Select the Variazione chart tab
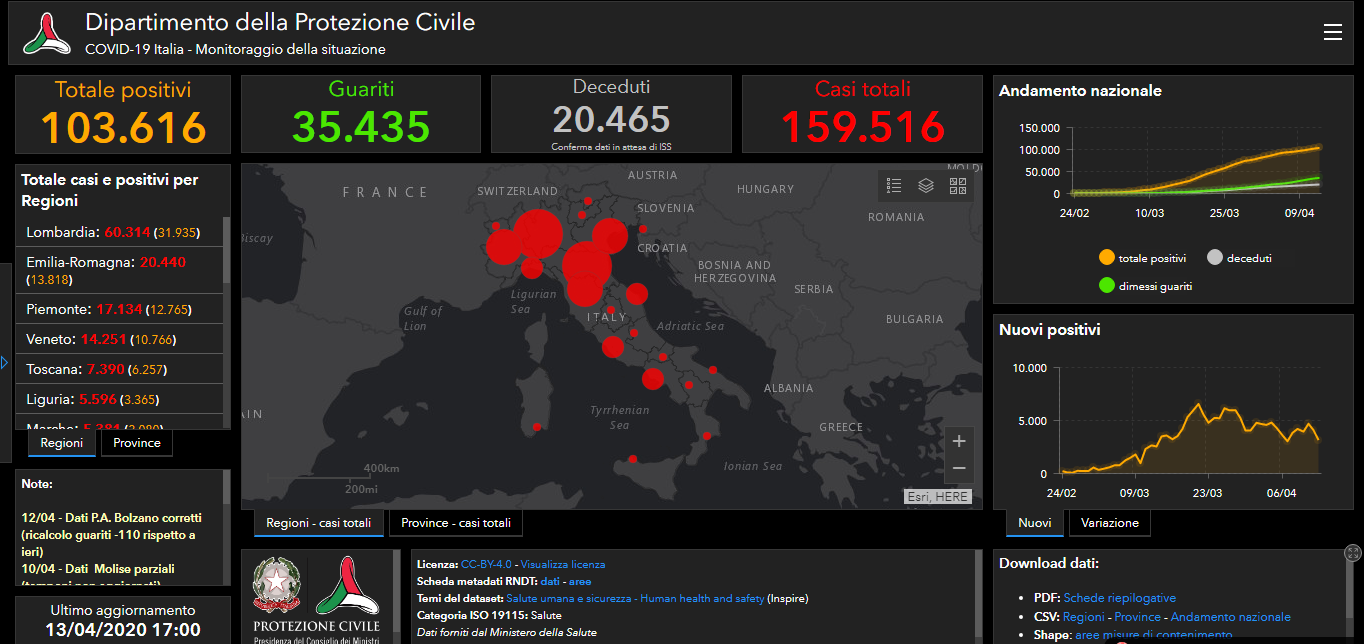This screenshot has height=644, width=1364. pos(1110,523)
